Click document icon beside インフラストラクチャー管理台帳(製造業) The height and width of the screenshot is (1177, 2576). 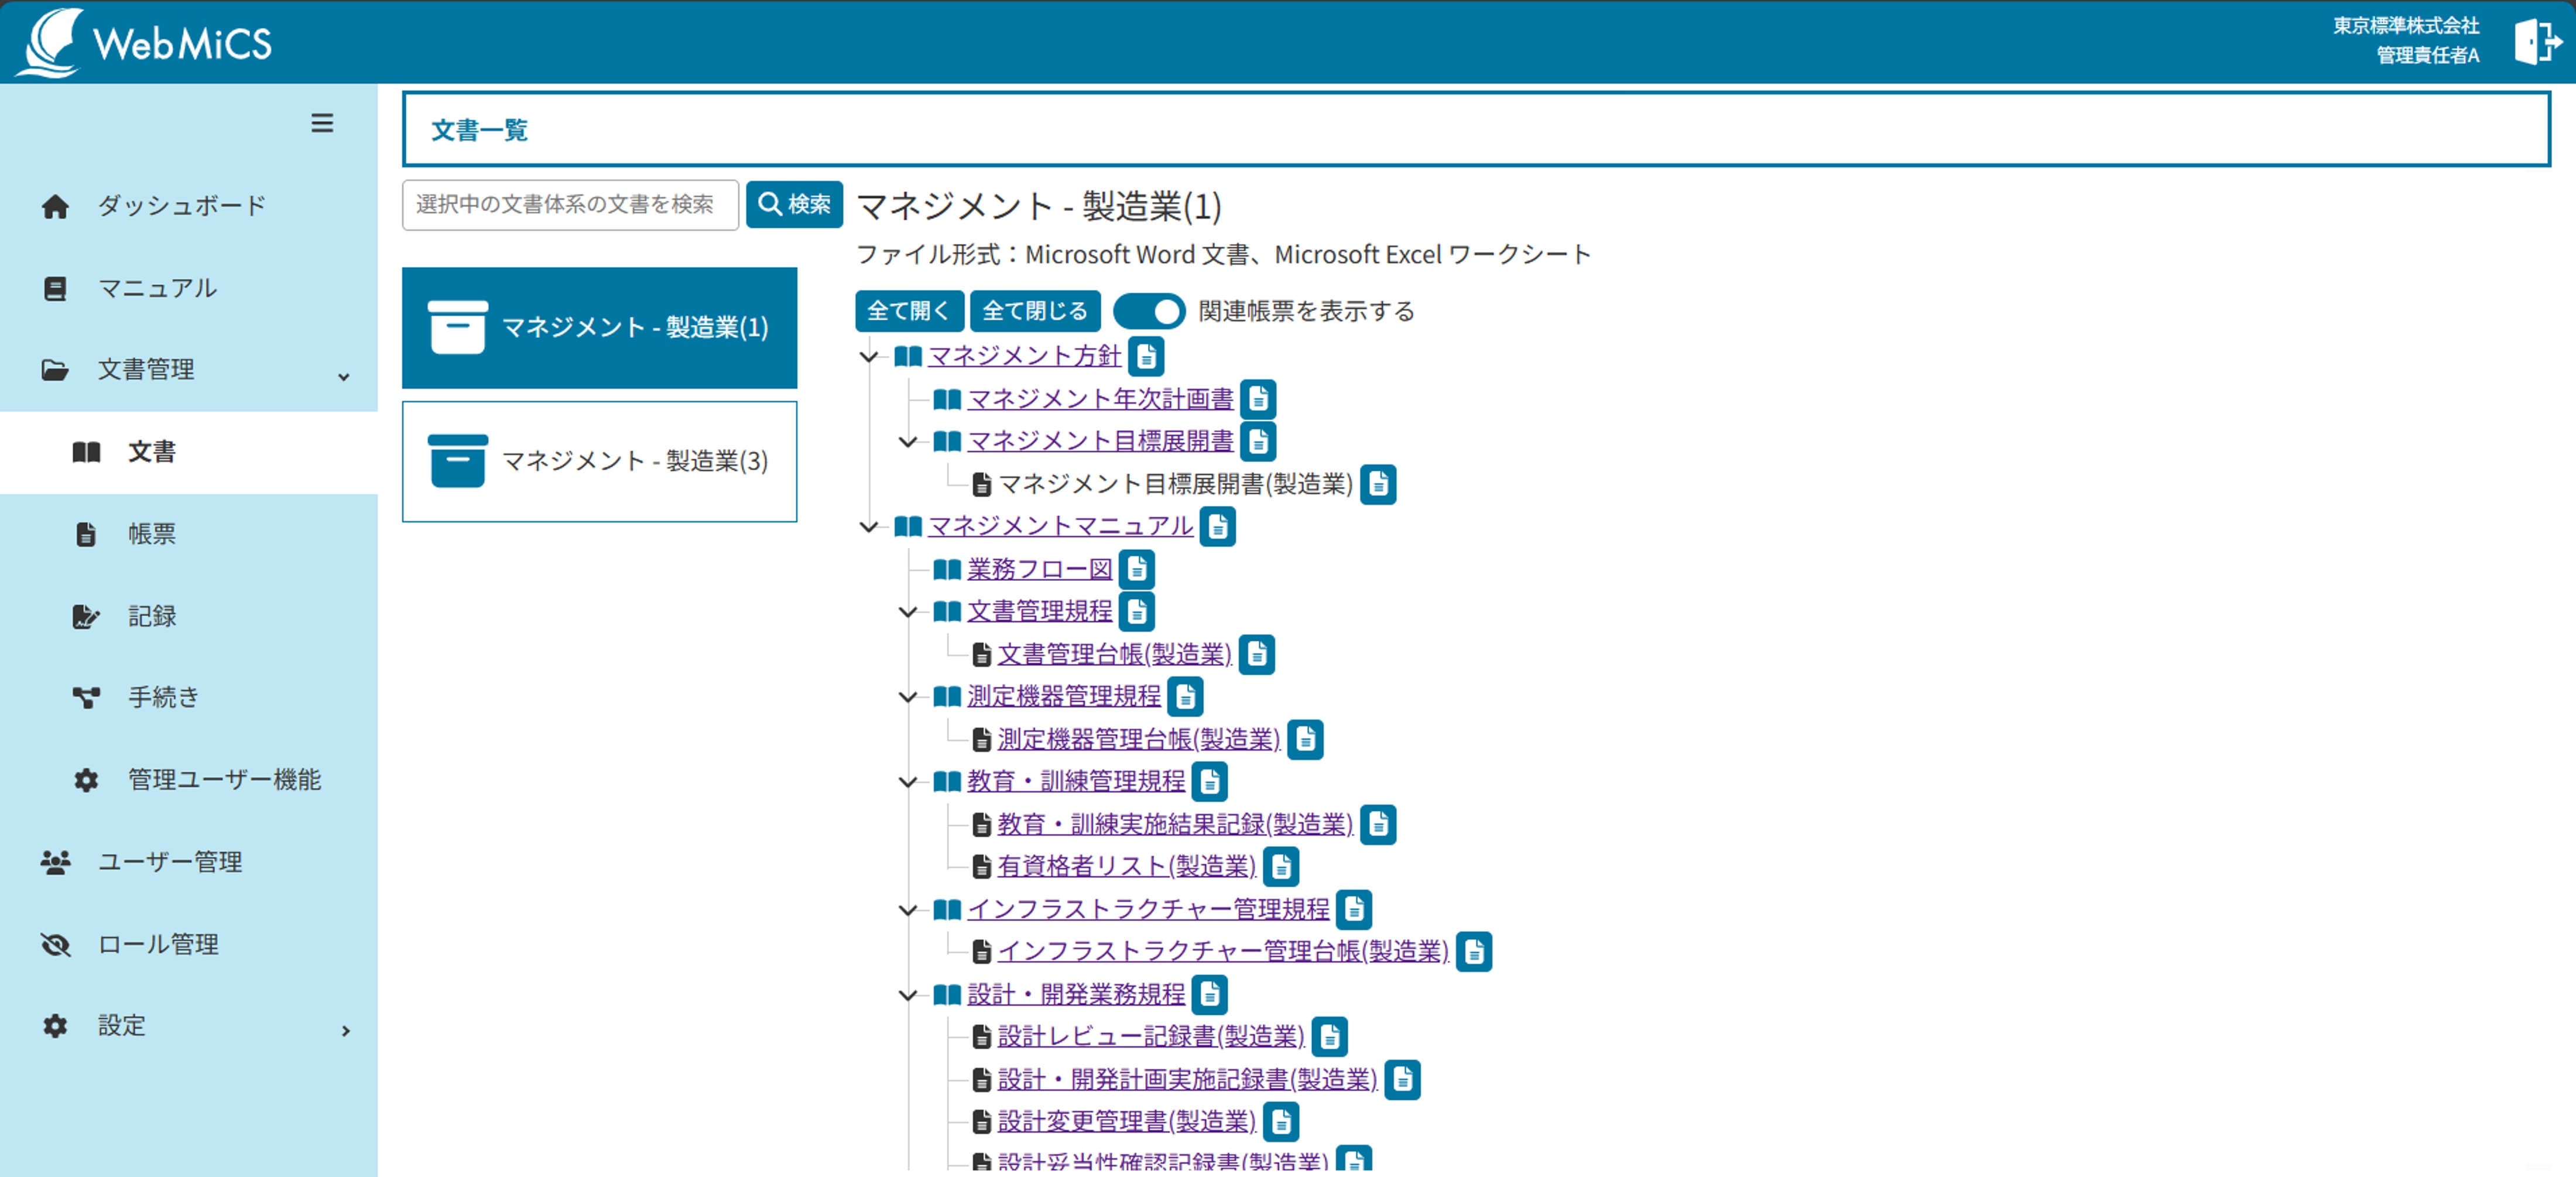click(x=1473, y=951)
